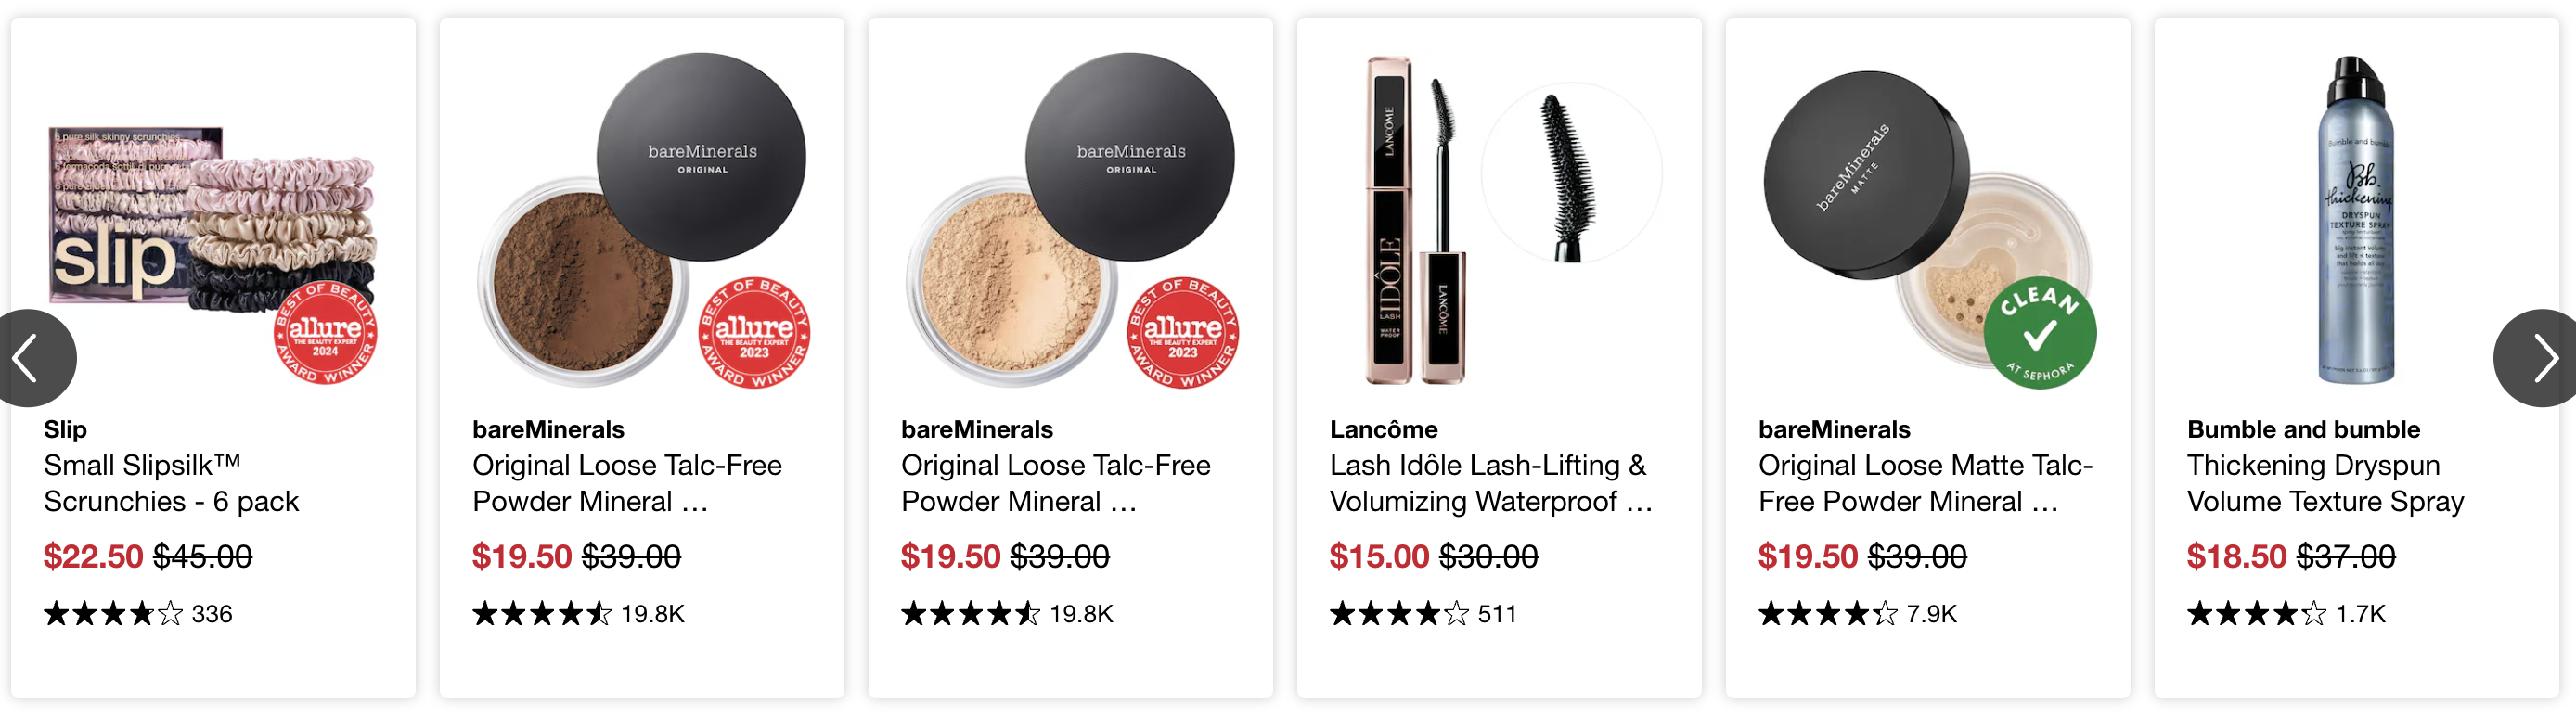View 511 reviews rating for Lancôme mascara
2576x716 pixels.
[x=1423, y=614]
